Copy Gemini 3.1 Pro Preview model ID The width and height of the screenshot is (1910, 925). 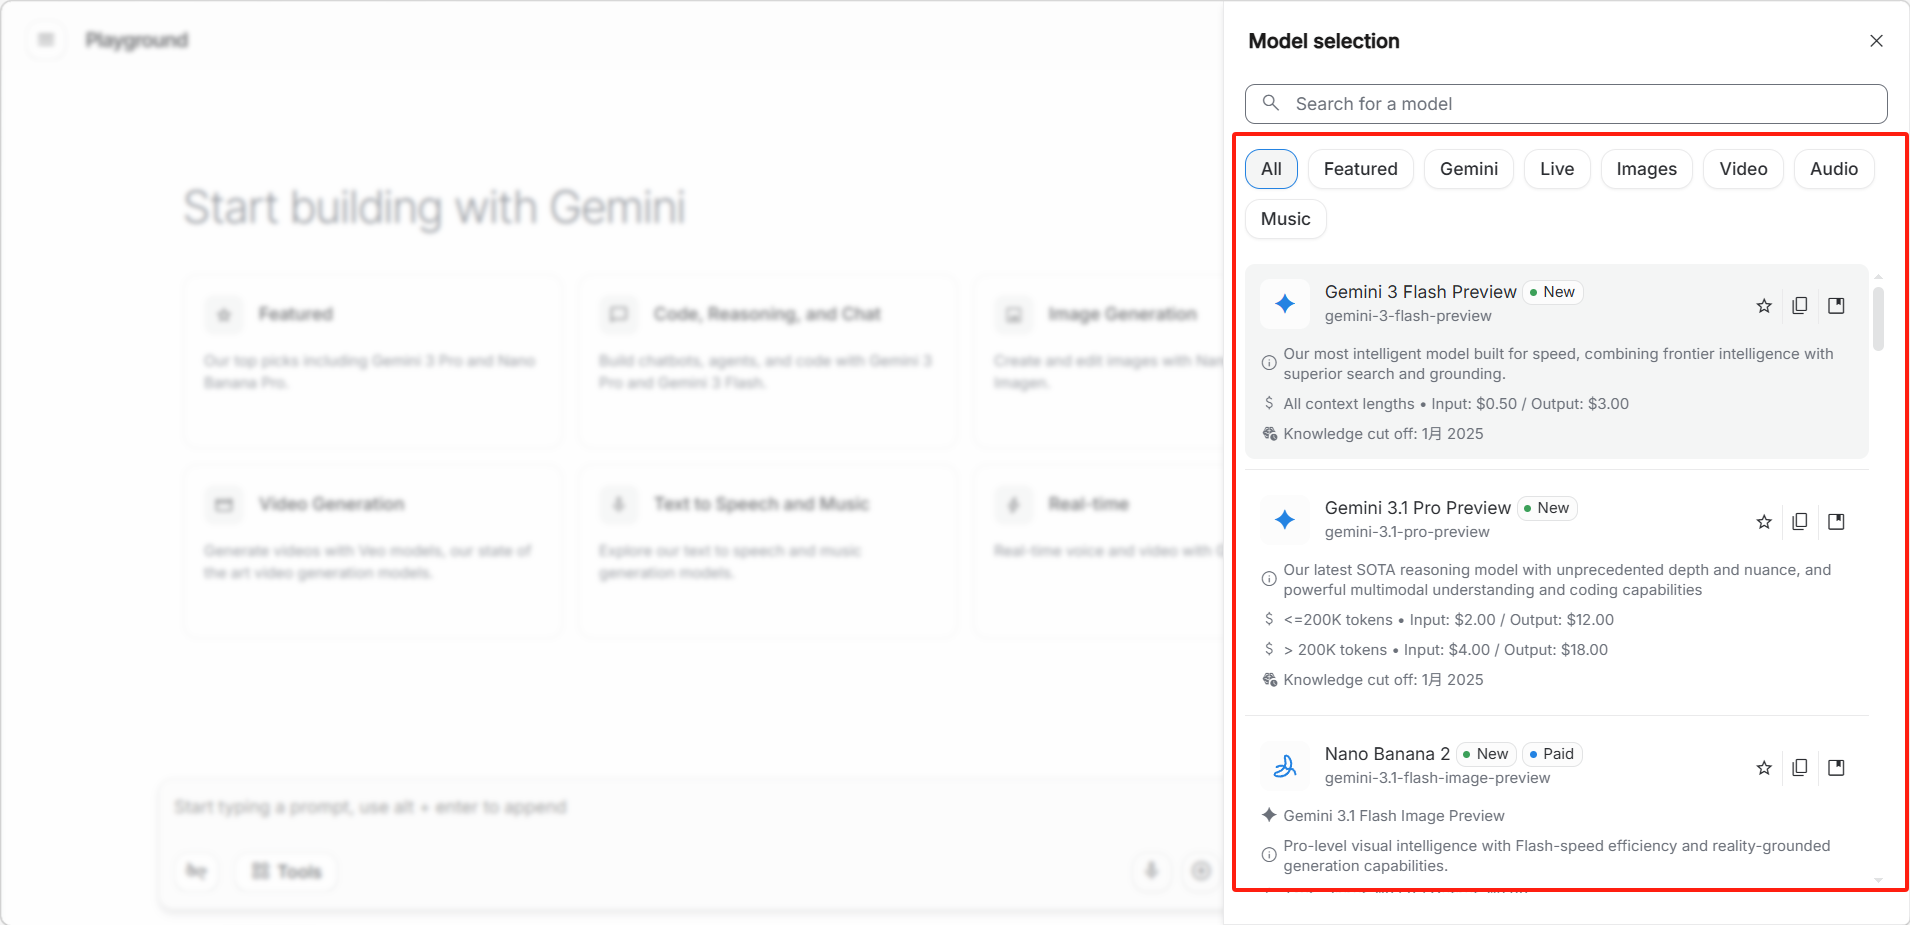click(x=1800, y=522)
